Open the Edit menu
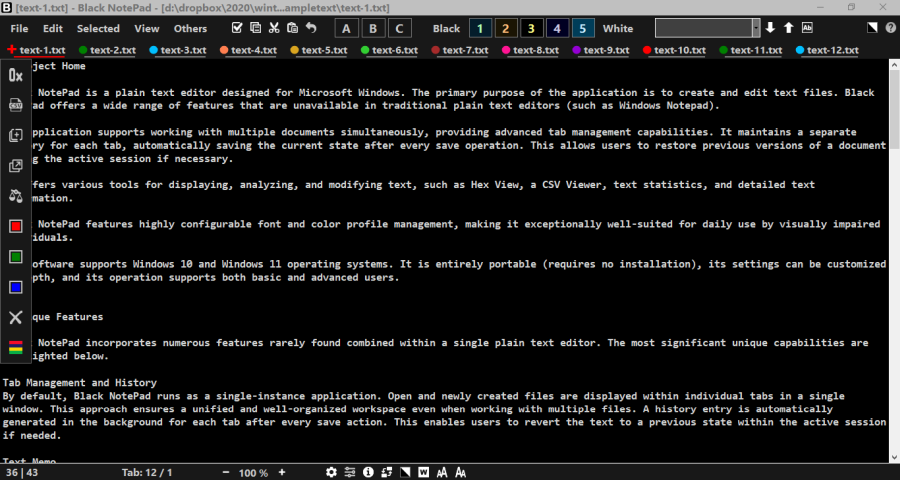900x480 pixels. 53,28
